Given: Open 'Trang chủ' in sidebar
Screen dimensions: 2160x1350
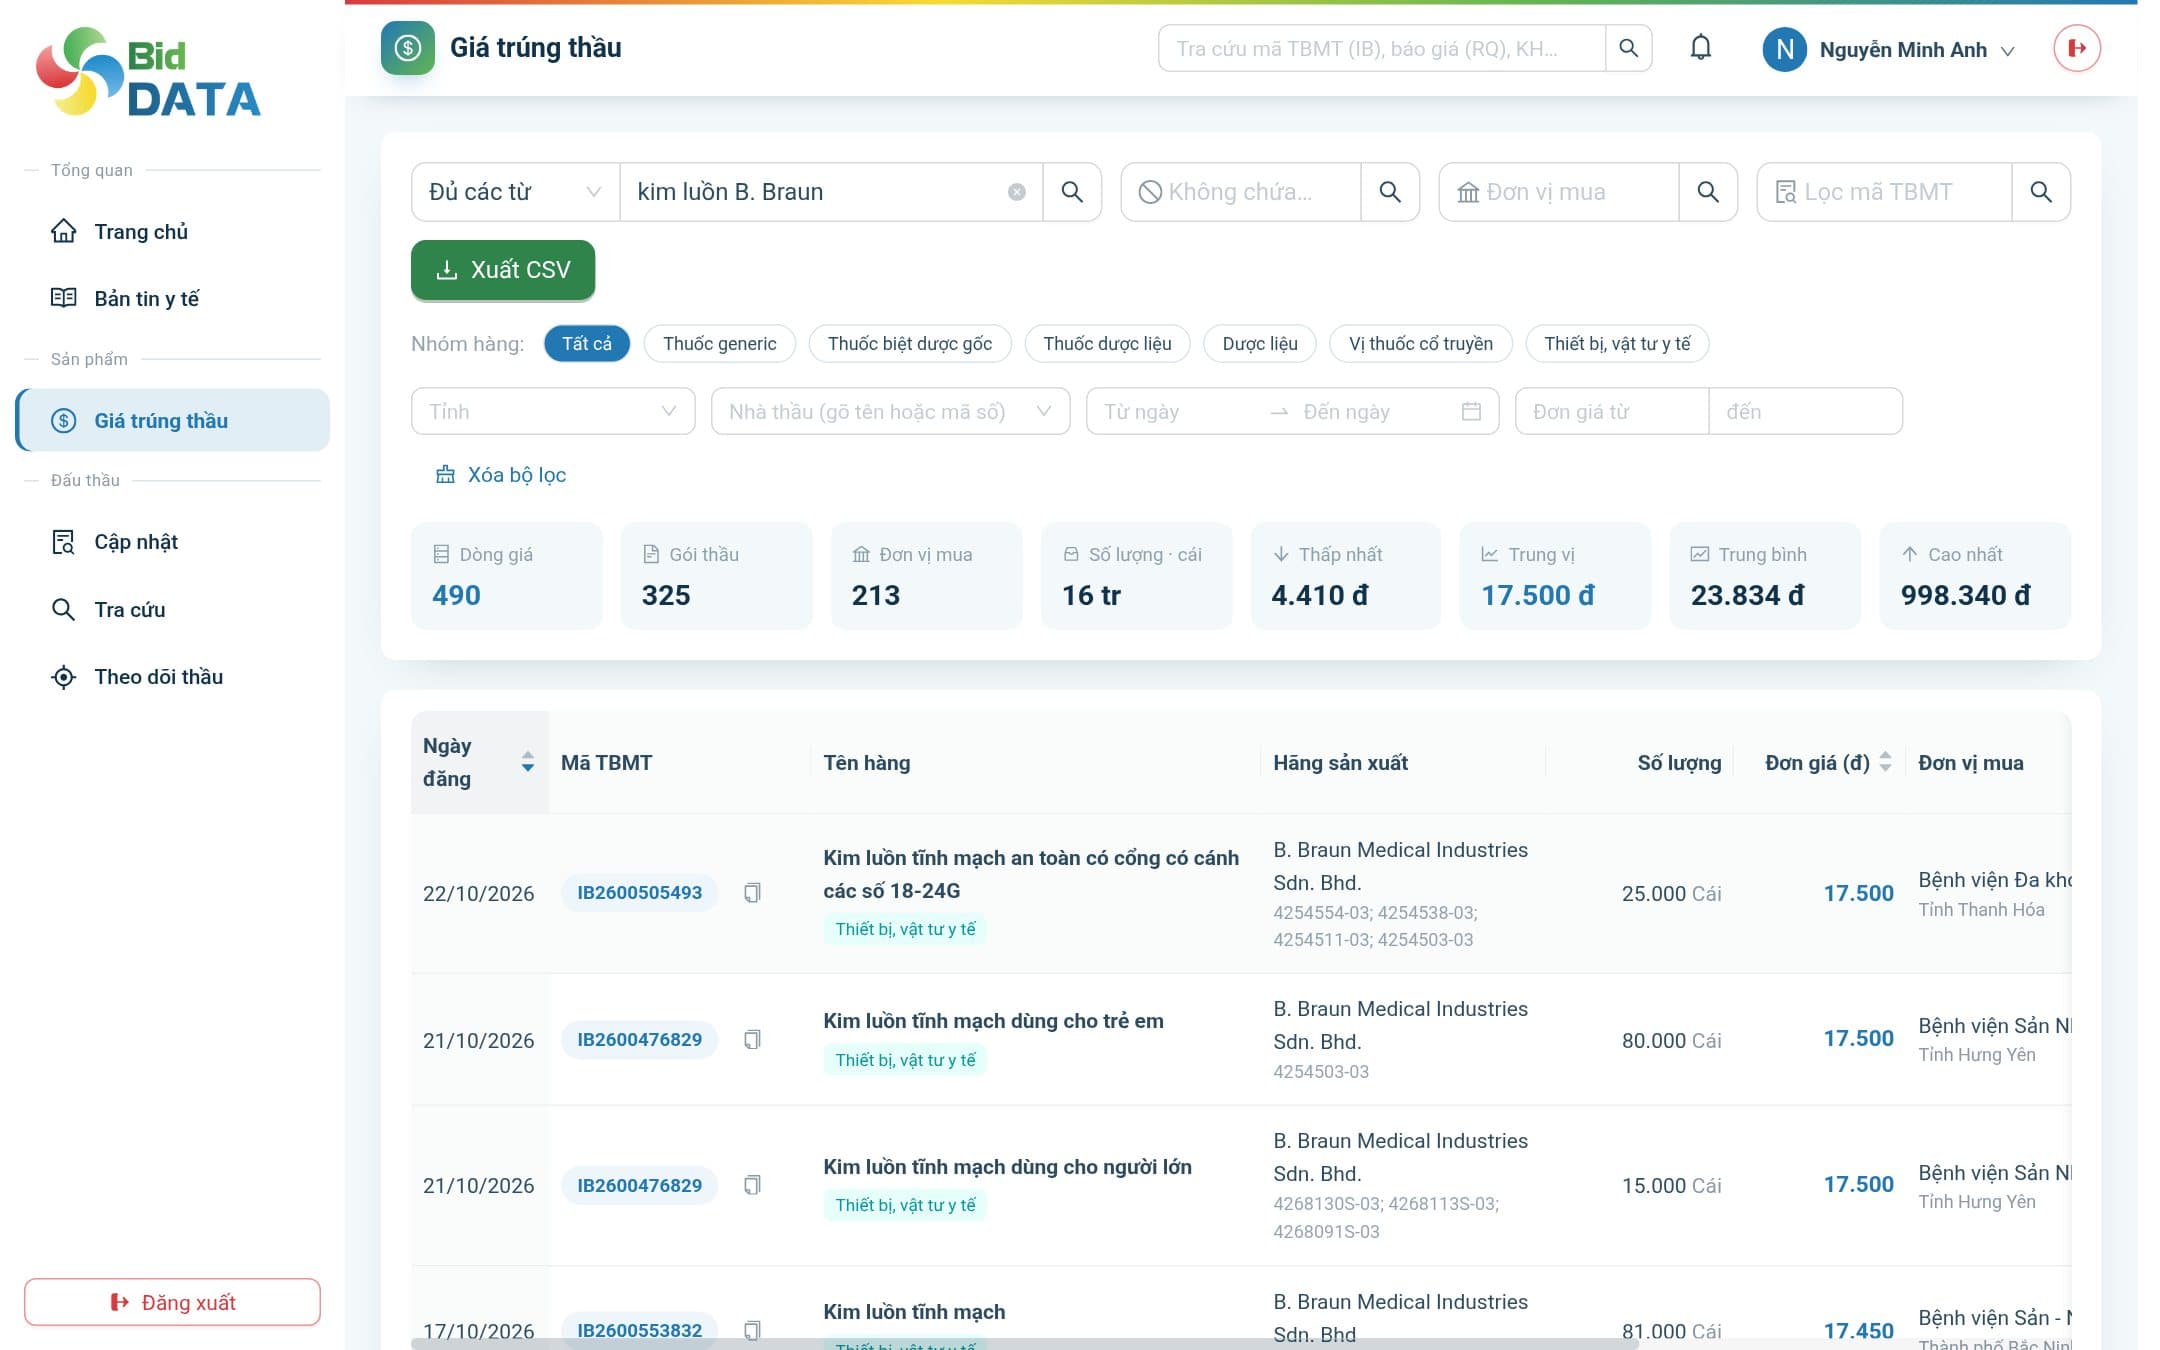Looking at the screenshot, I should pyautogui.click(x=172, y=231).
